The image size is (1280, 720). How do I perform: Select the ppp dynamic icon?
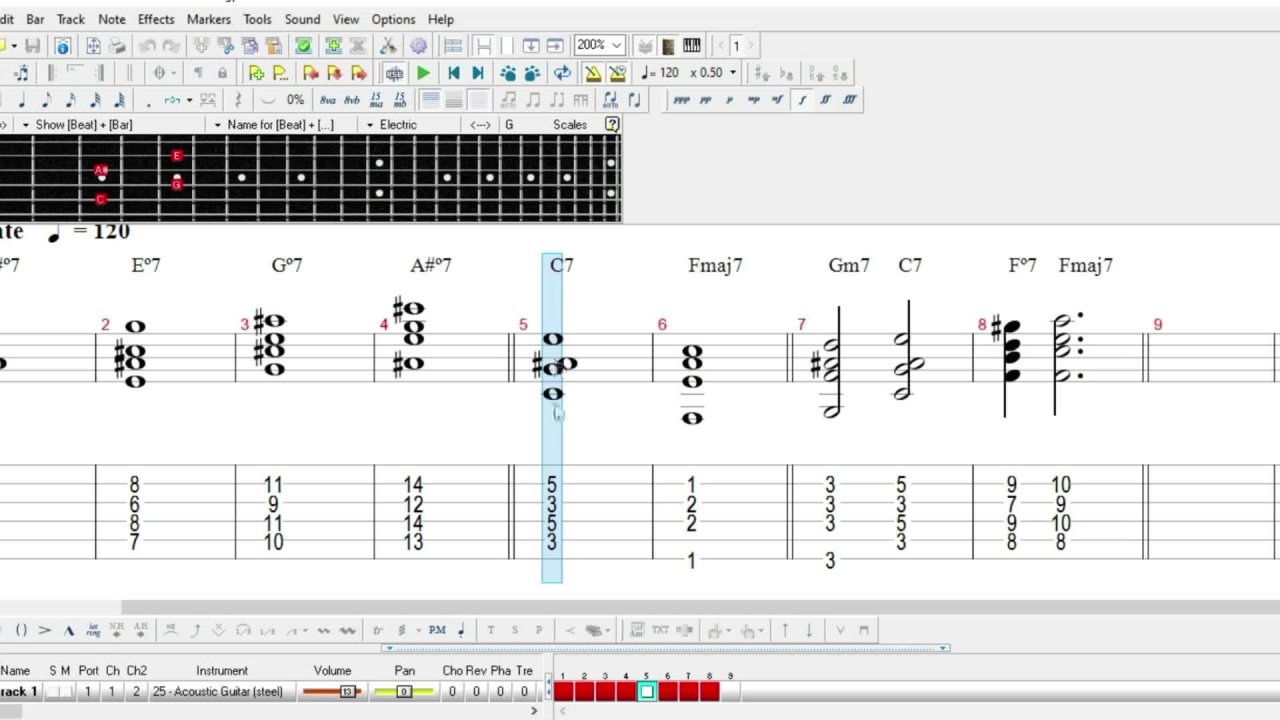[x=682, y=100]
